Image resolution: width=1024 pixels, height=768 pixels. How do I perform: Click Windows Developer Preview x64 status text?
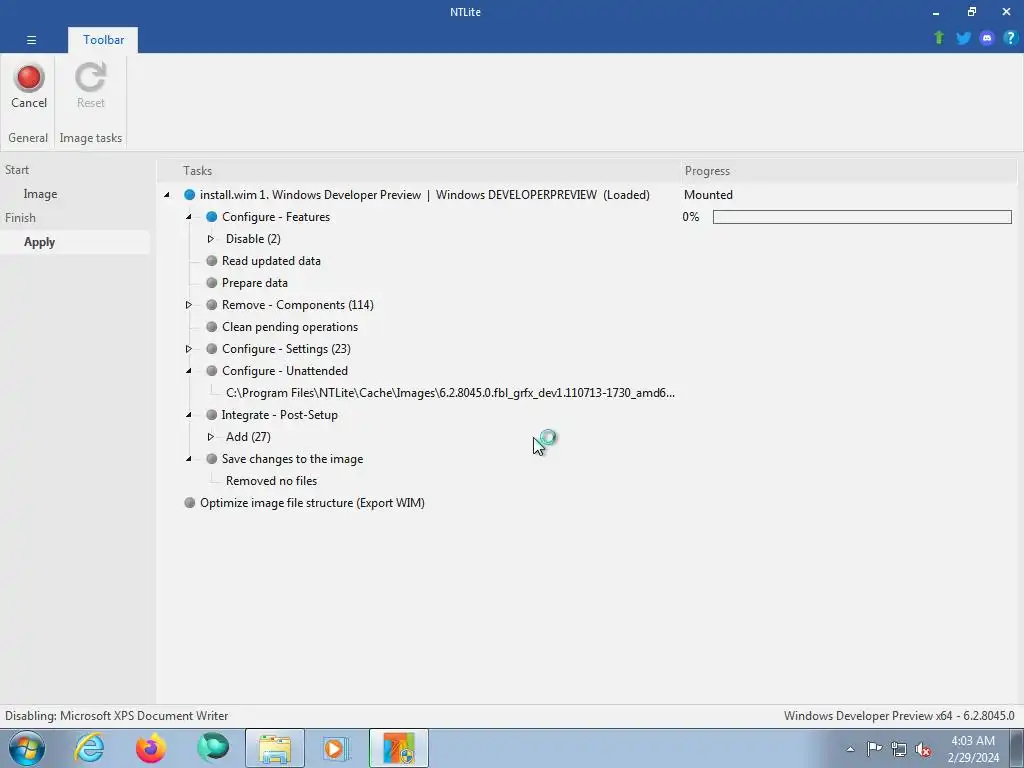(899, 716)
